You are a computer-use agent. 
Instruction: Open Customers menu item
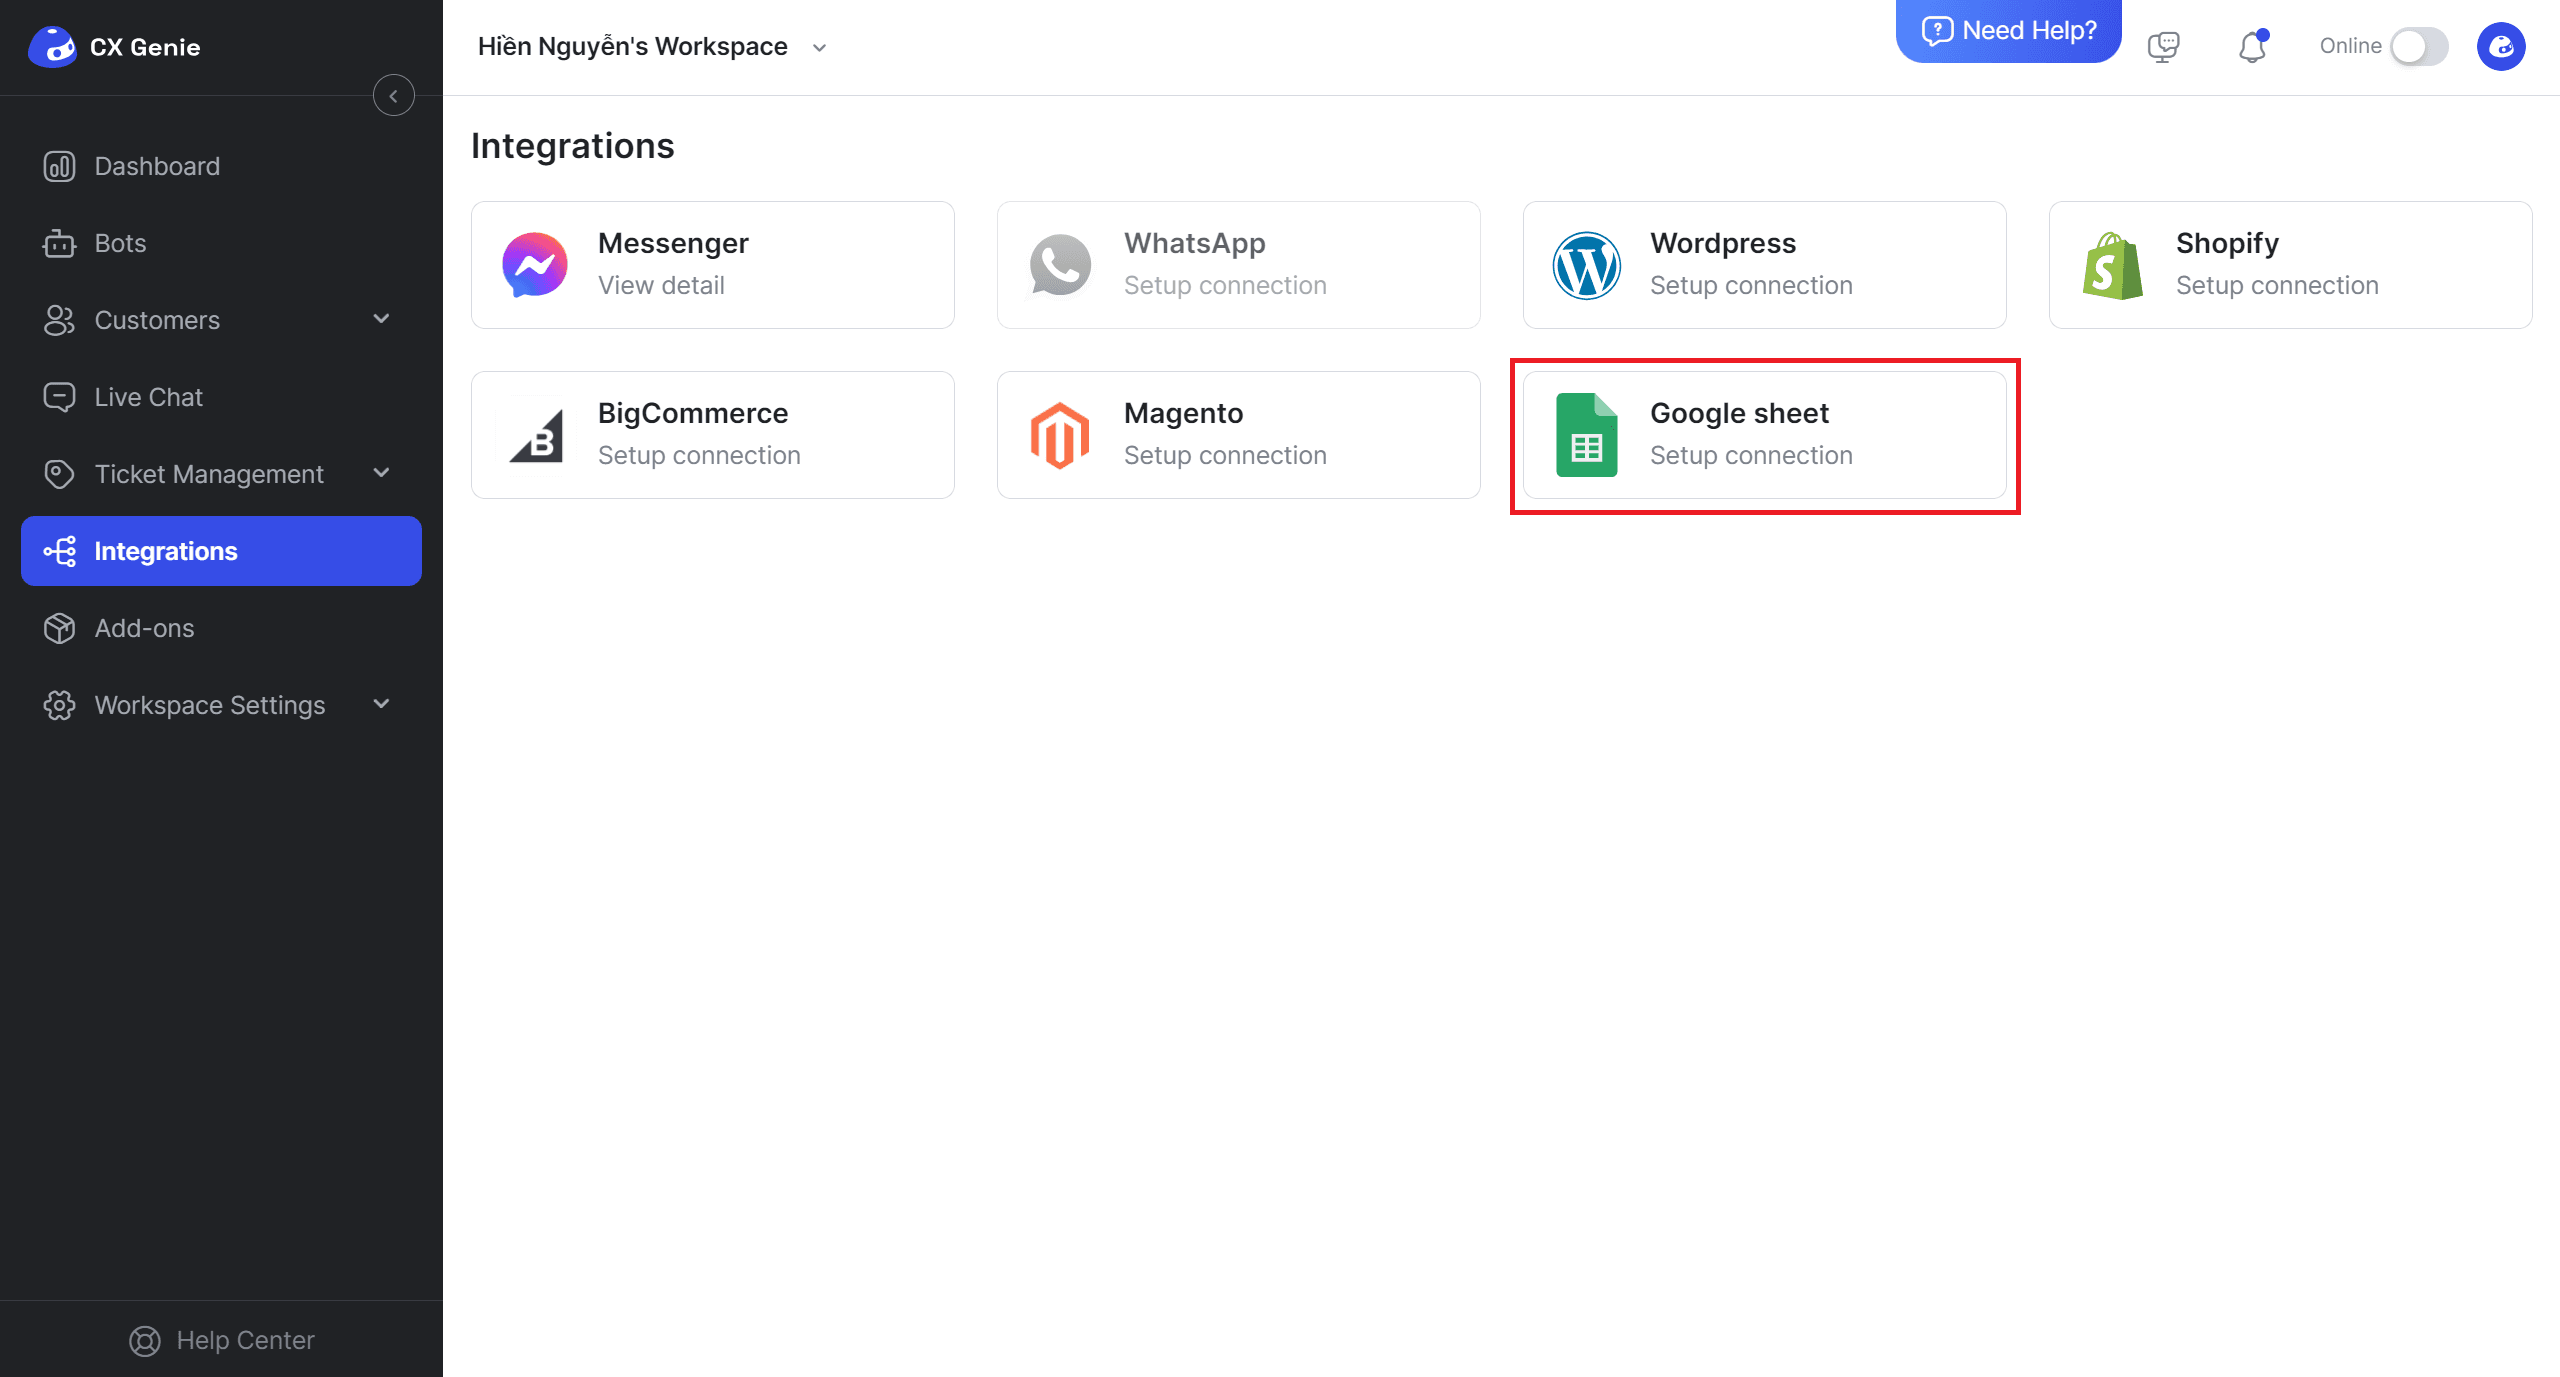pos(221,320)
